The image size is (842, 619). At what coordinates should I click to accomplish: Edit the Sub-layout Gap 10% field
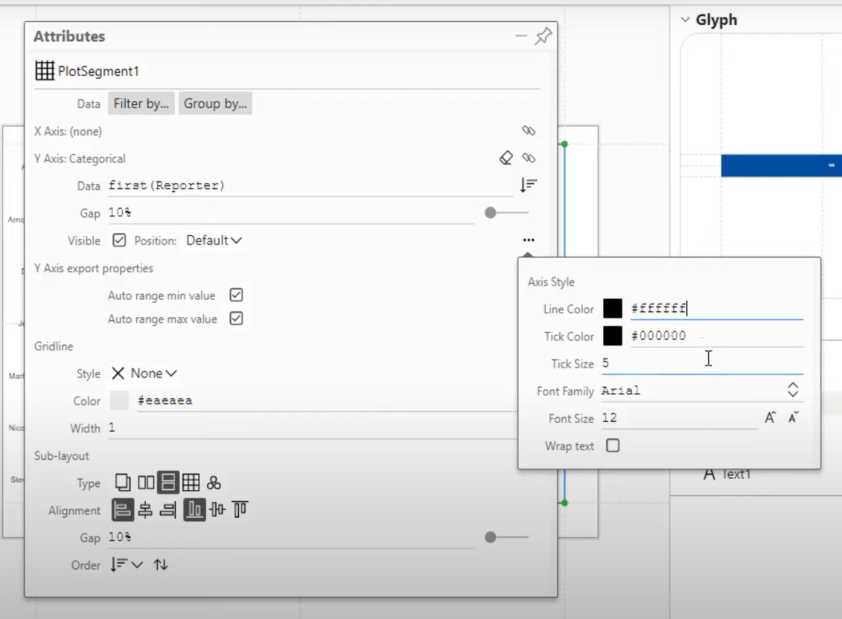point(291,537)
